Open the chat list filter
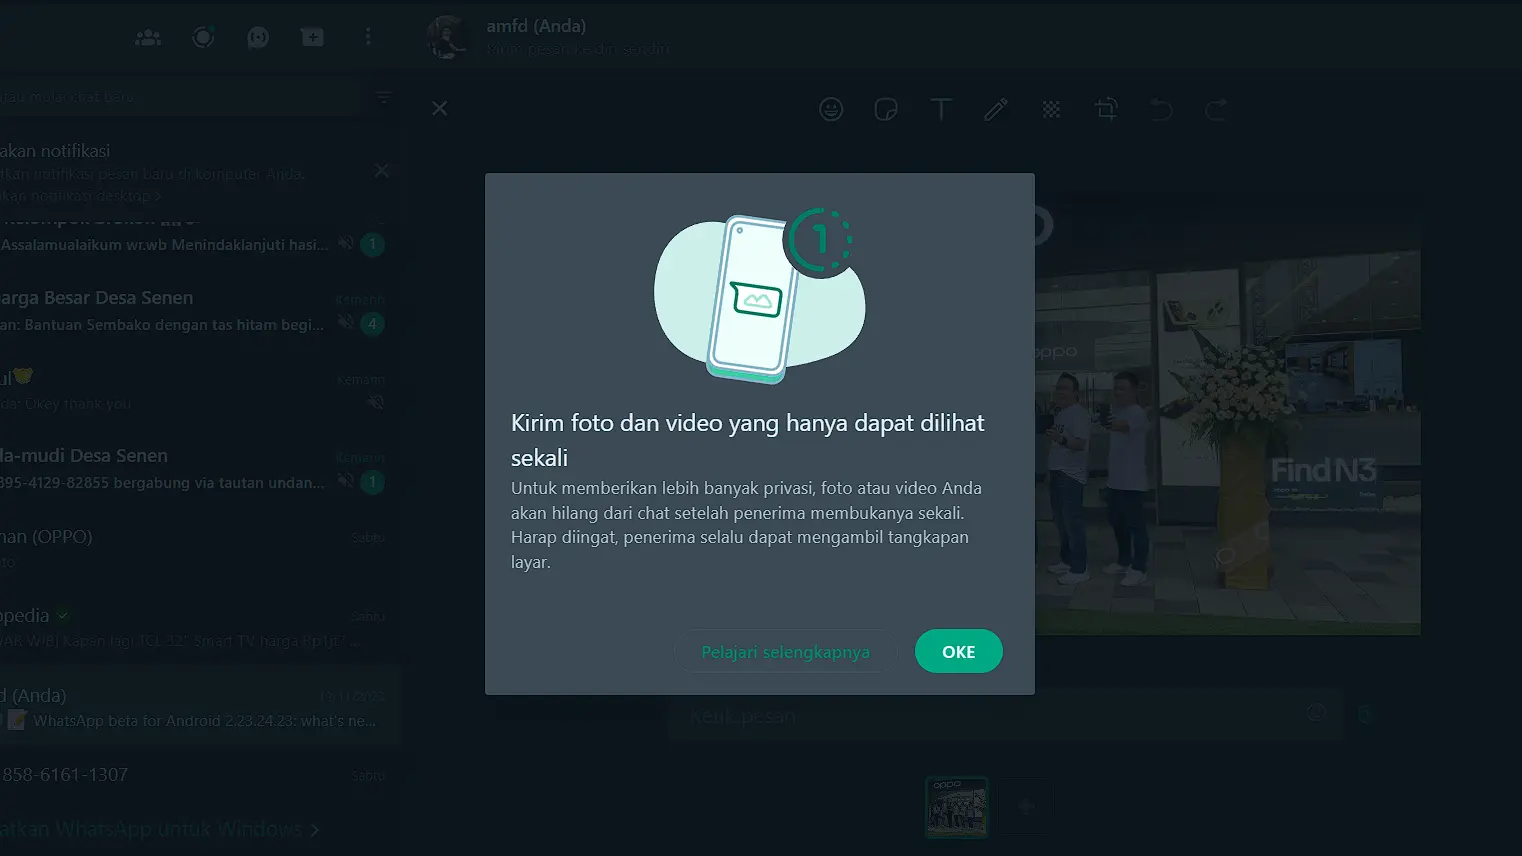The height and width of the screenshot is (856, 1522). tap(383, 97)
